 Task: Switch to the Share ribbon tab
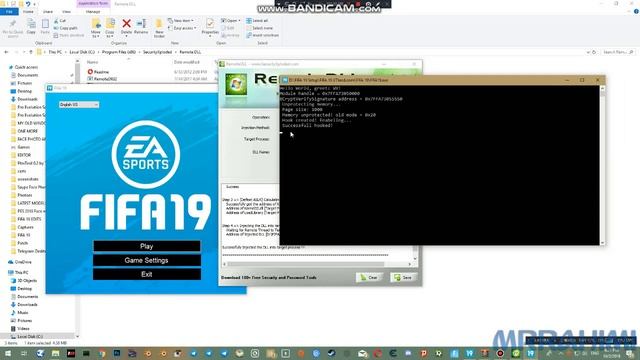[48, 11]
